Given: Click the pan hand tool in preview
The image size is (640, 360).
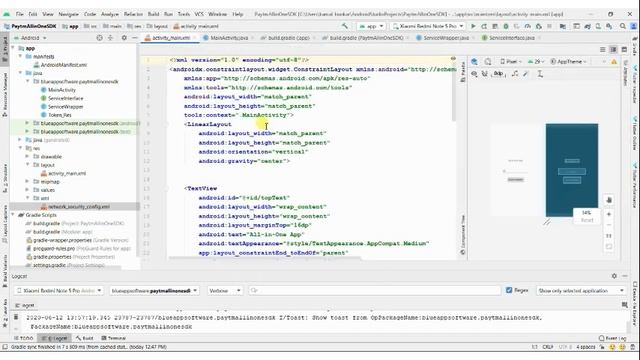Looking at the screenshot, I should [x=609, y=200].
